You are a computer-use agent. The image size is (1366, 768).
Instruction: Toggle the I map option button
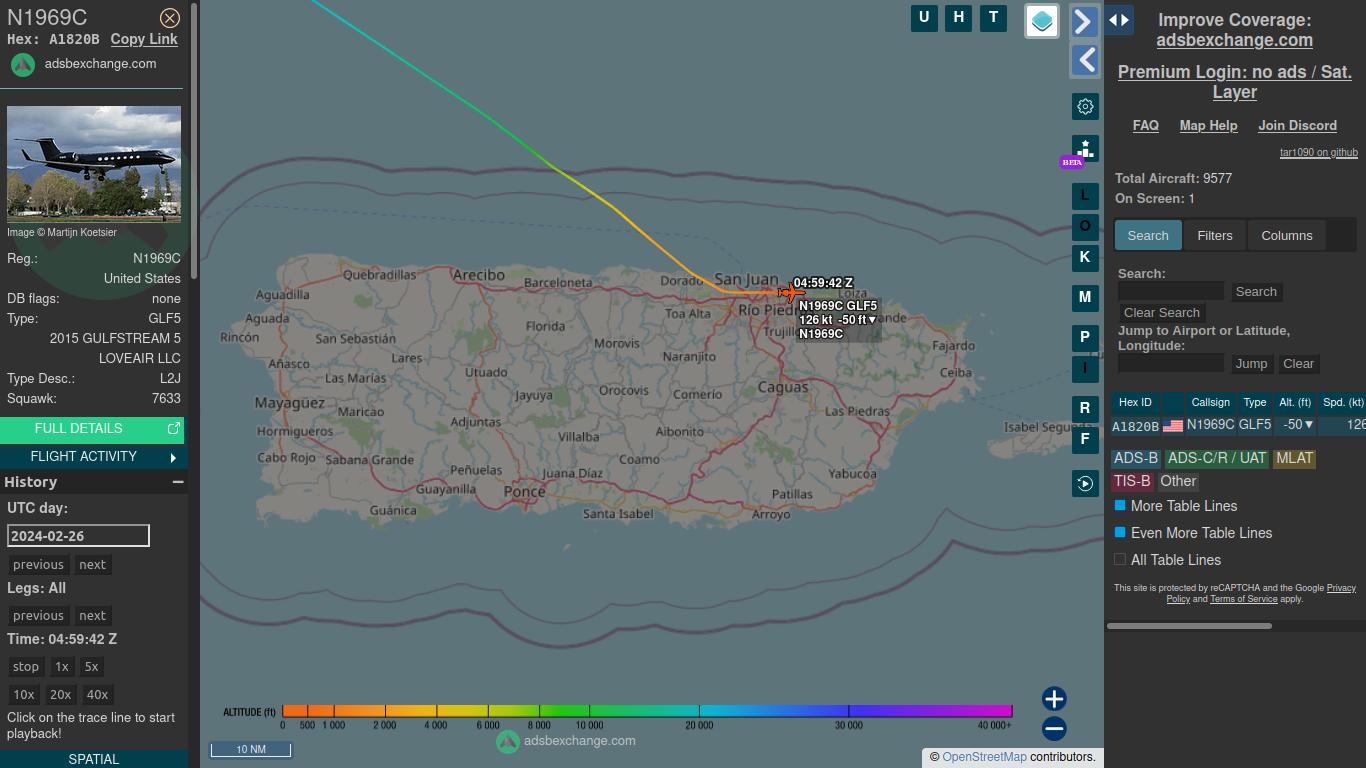tap(1085, 369)
